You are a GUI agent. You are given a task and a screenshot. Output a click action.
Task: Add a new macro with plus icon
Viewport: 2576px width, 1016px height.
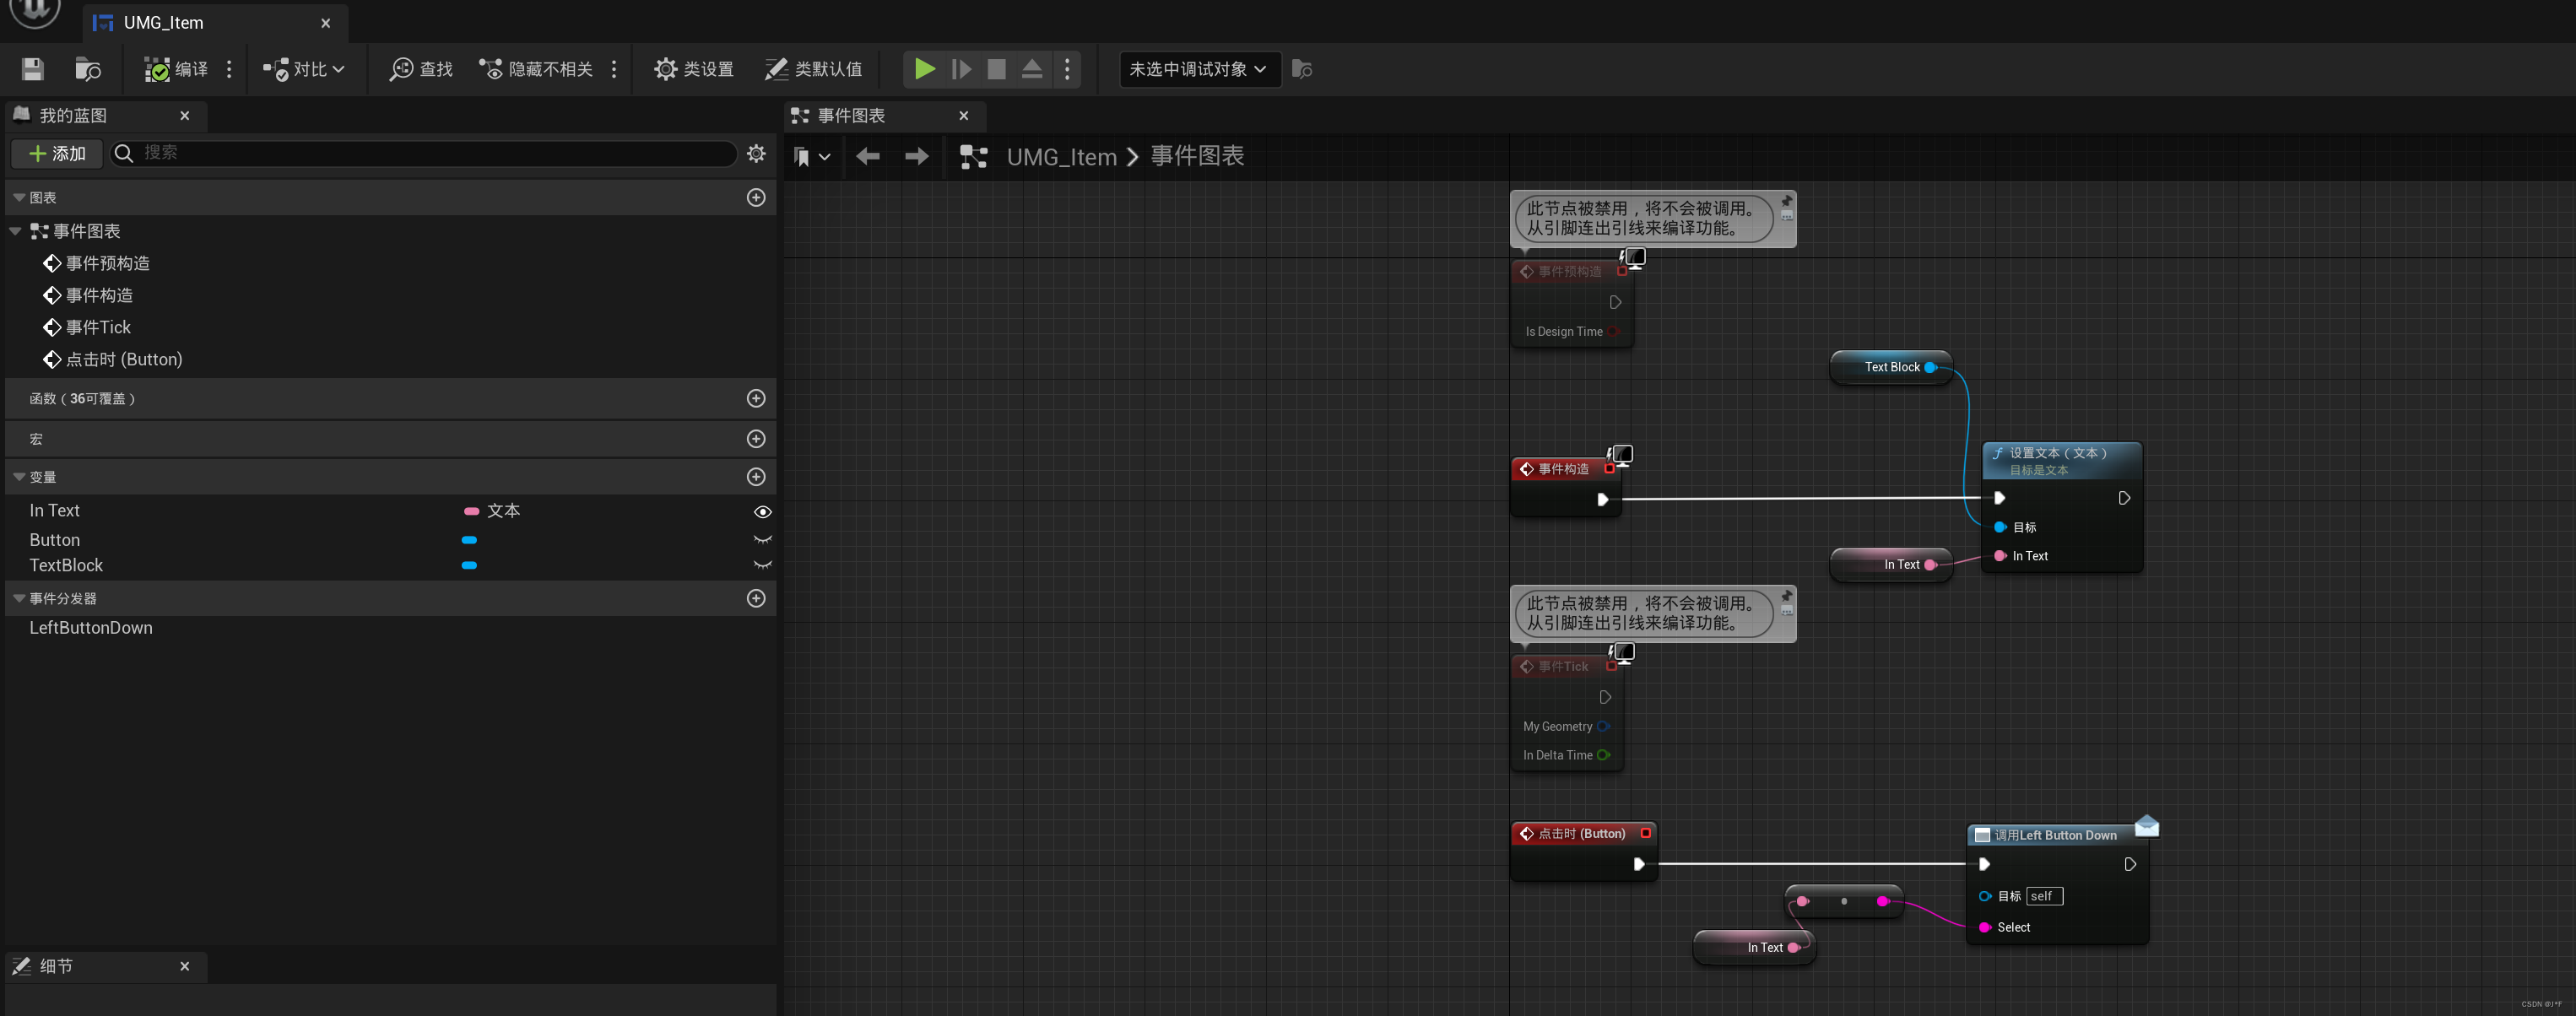(x=756, y=439)
